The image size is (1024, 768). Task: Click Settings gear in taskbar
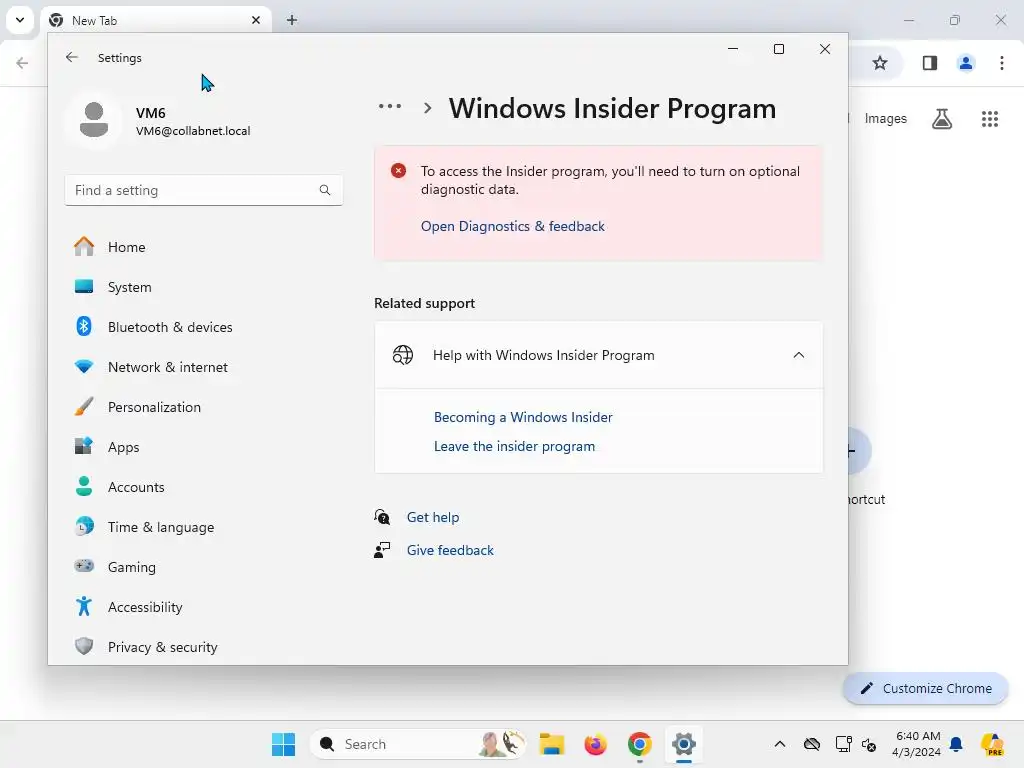click(x=684, y=744)
